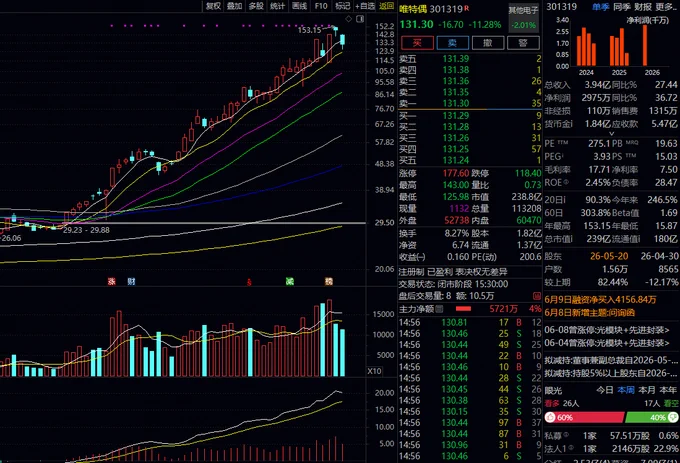Click the 涨停 177.60 limit-up price
The image size is (680, 463).
456,173
